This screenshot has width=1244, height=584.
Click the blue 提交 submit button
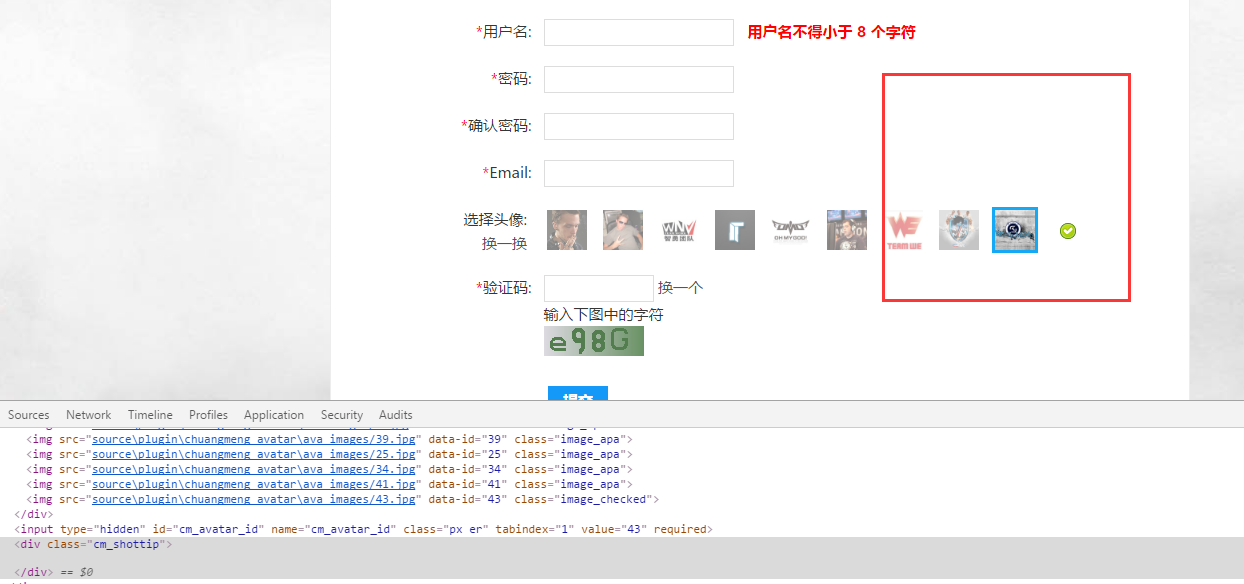pyautogui.click(x=578, y=393)
